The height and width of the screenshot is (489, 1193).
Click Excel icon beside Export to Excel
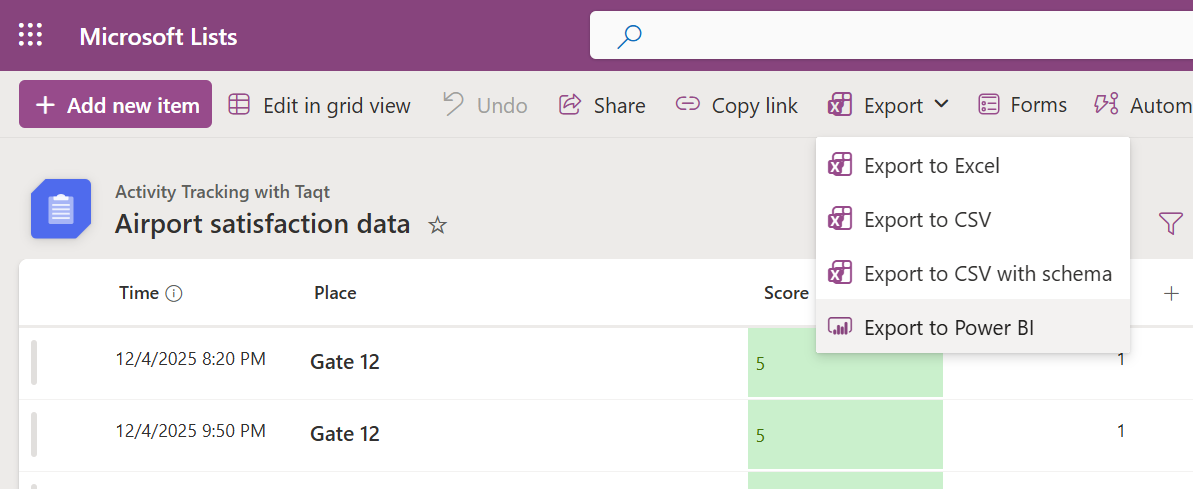pos(840,165)
